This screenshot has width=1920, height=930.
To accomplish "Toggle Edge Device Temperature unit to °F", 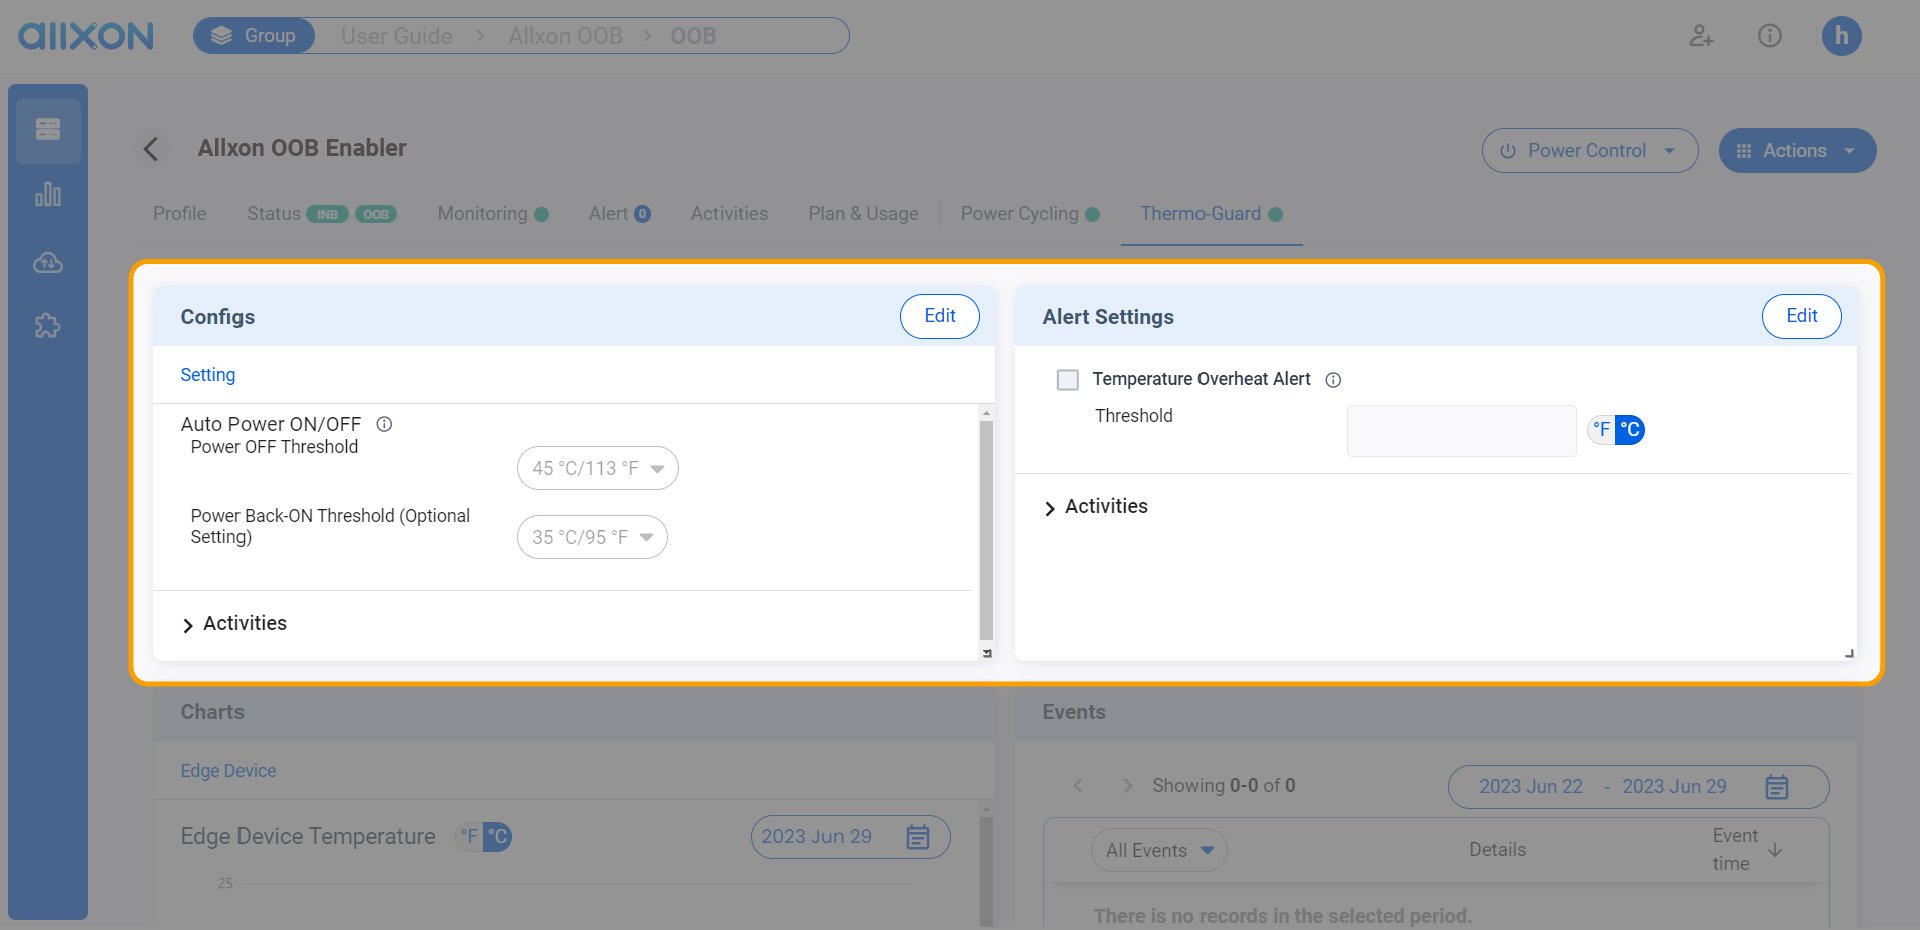I will tap(469, 837).
